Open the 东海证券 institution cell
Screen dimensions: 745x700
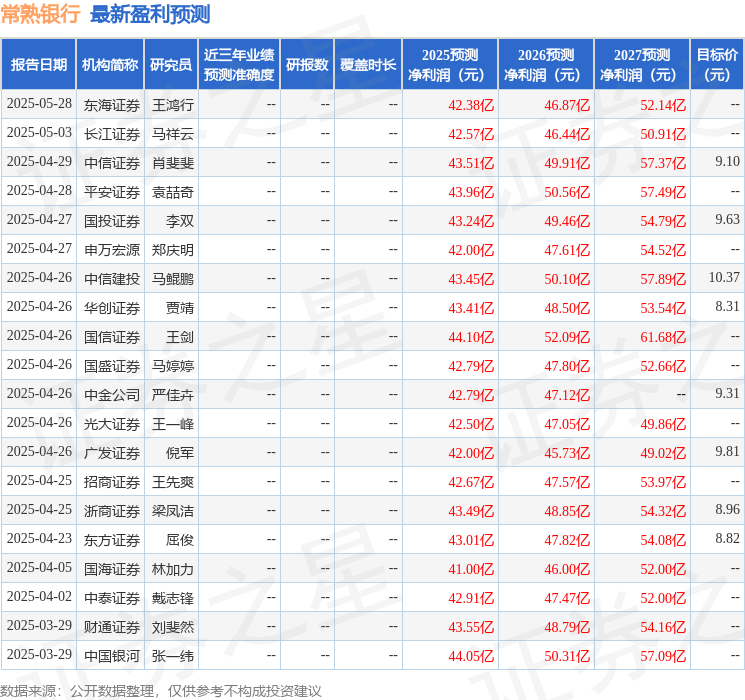click(111, 105)
